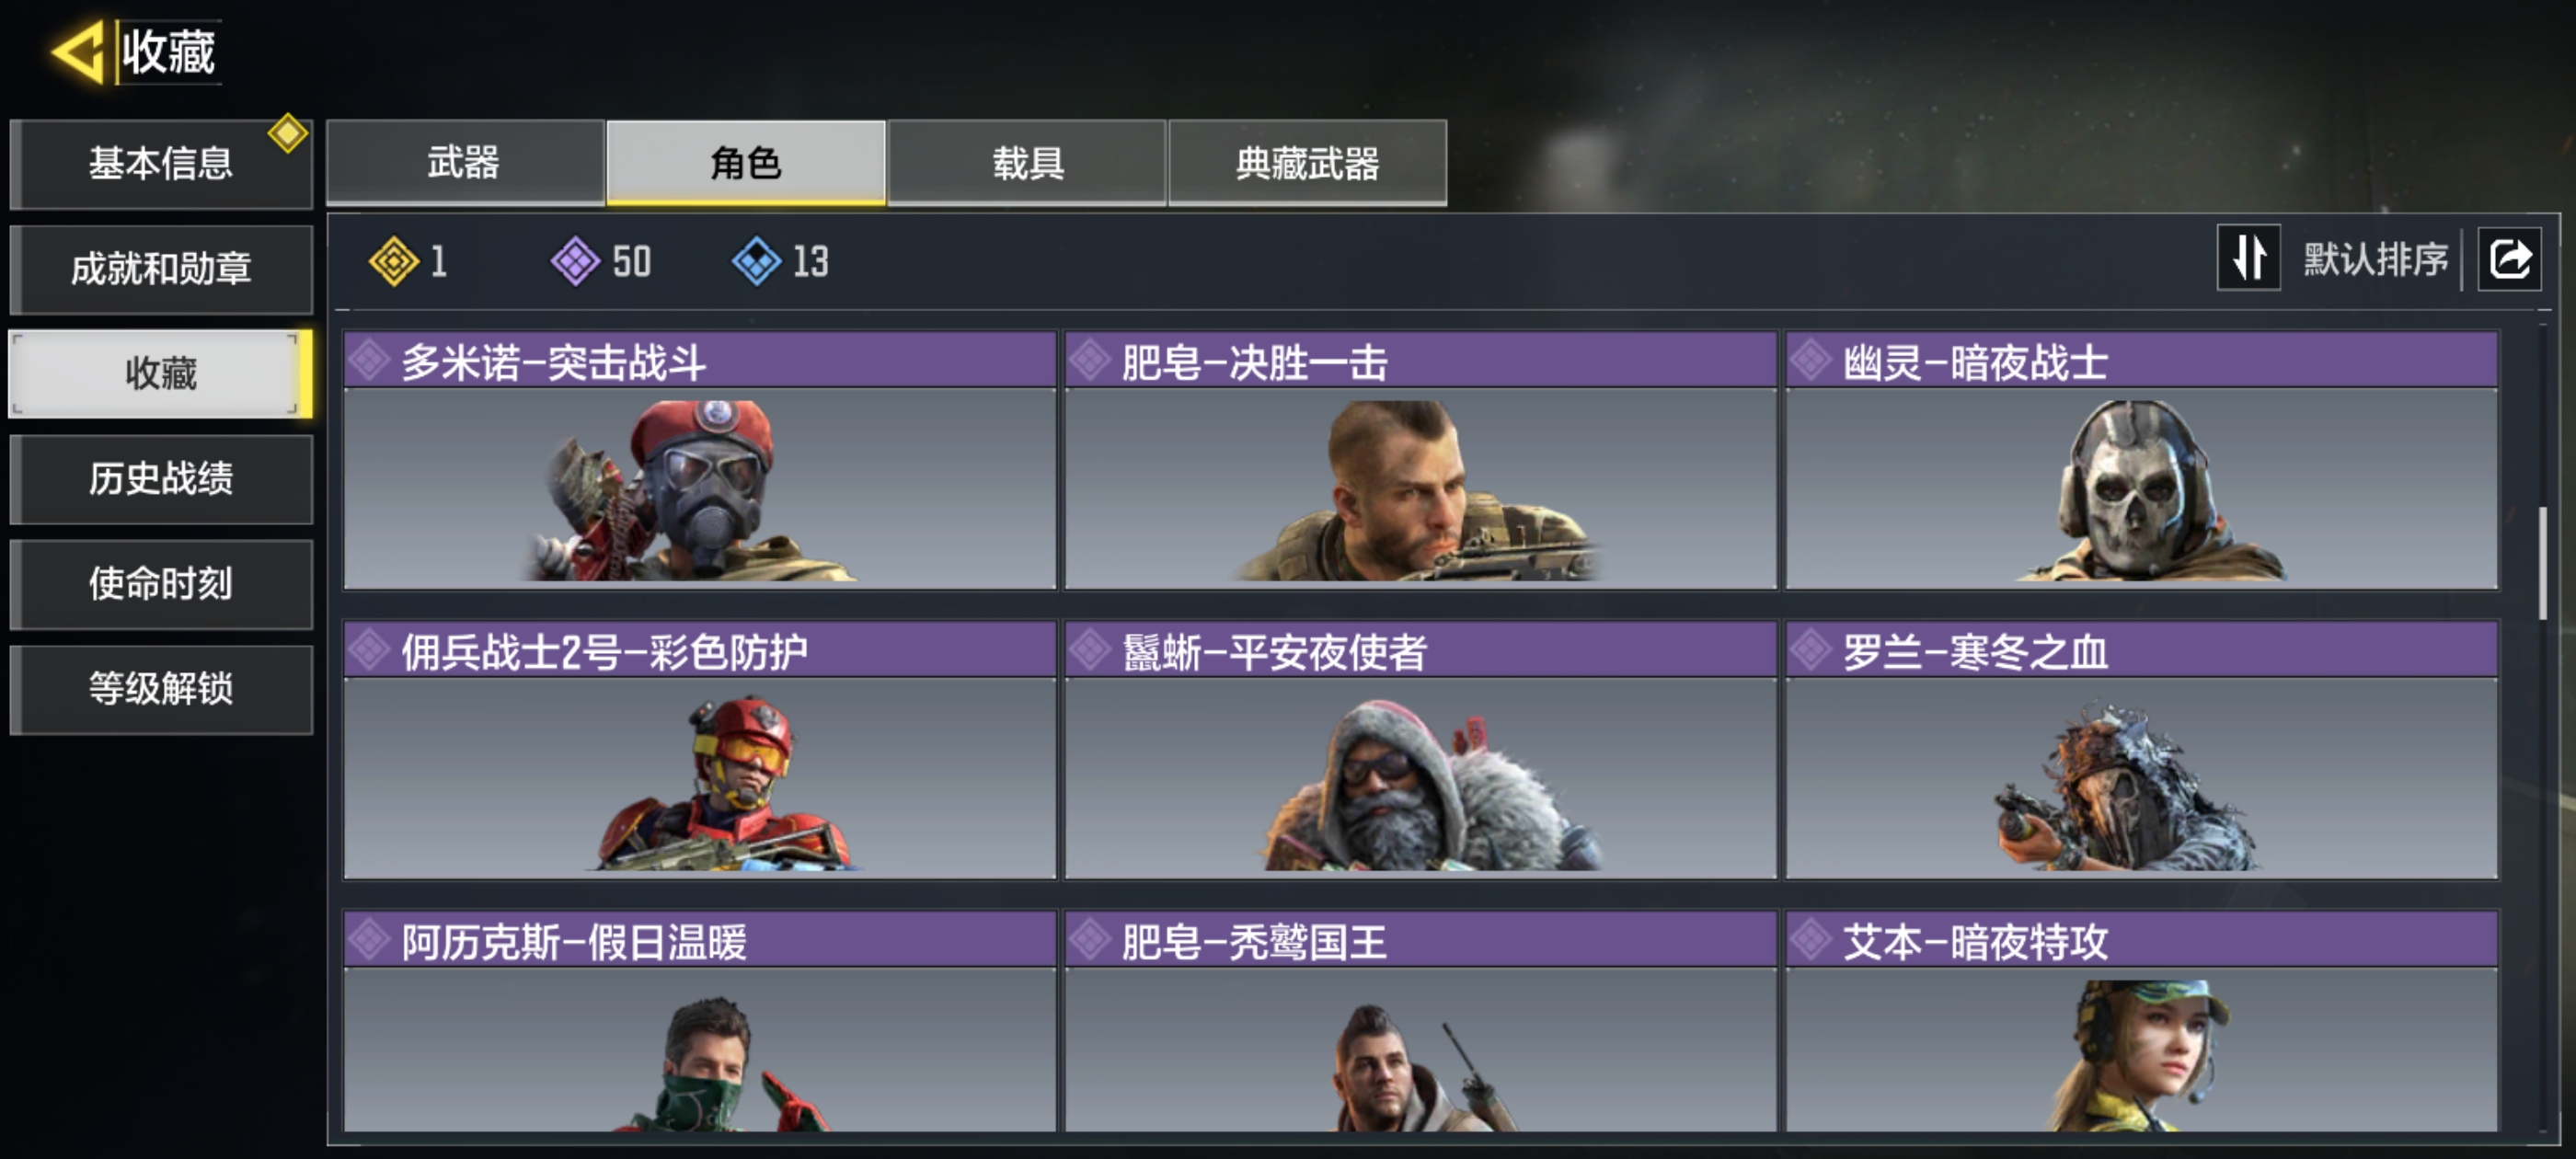Screen dimensions: 2576x1159
Task: Click rarity diamond icon beside 多米诺-突击战斗
Action: coord(370,361)
